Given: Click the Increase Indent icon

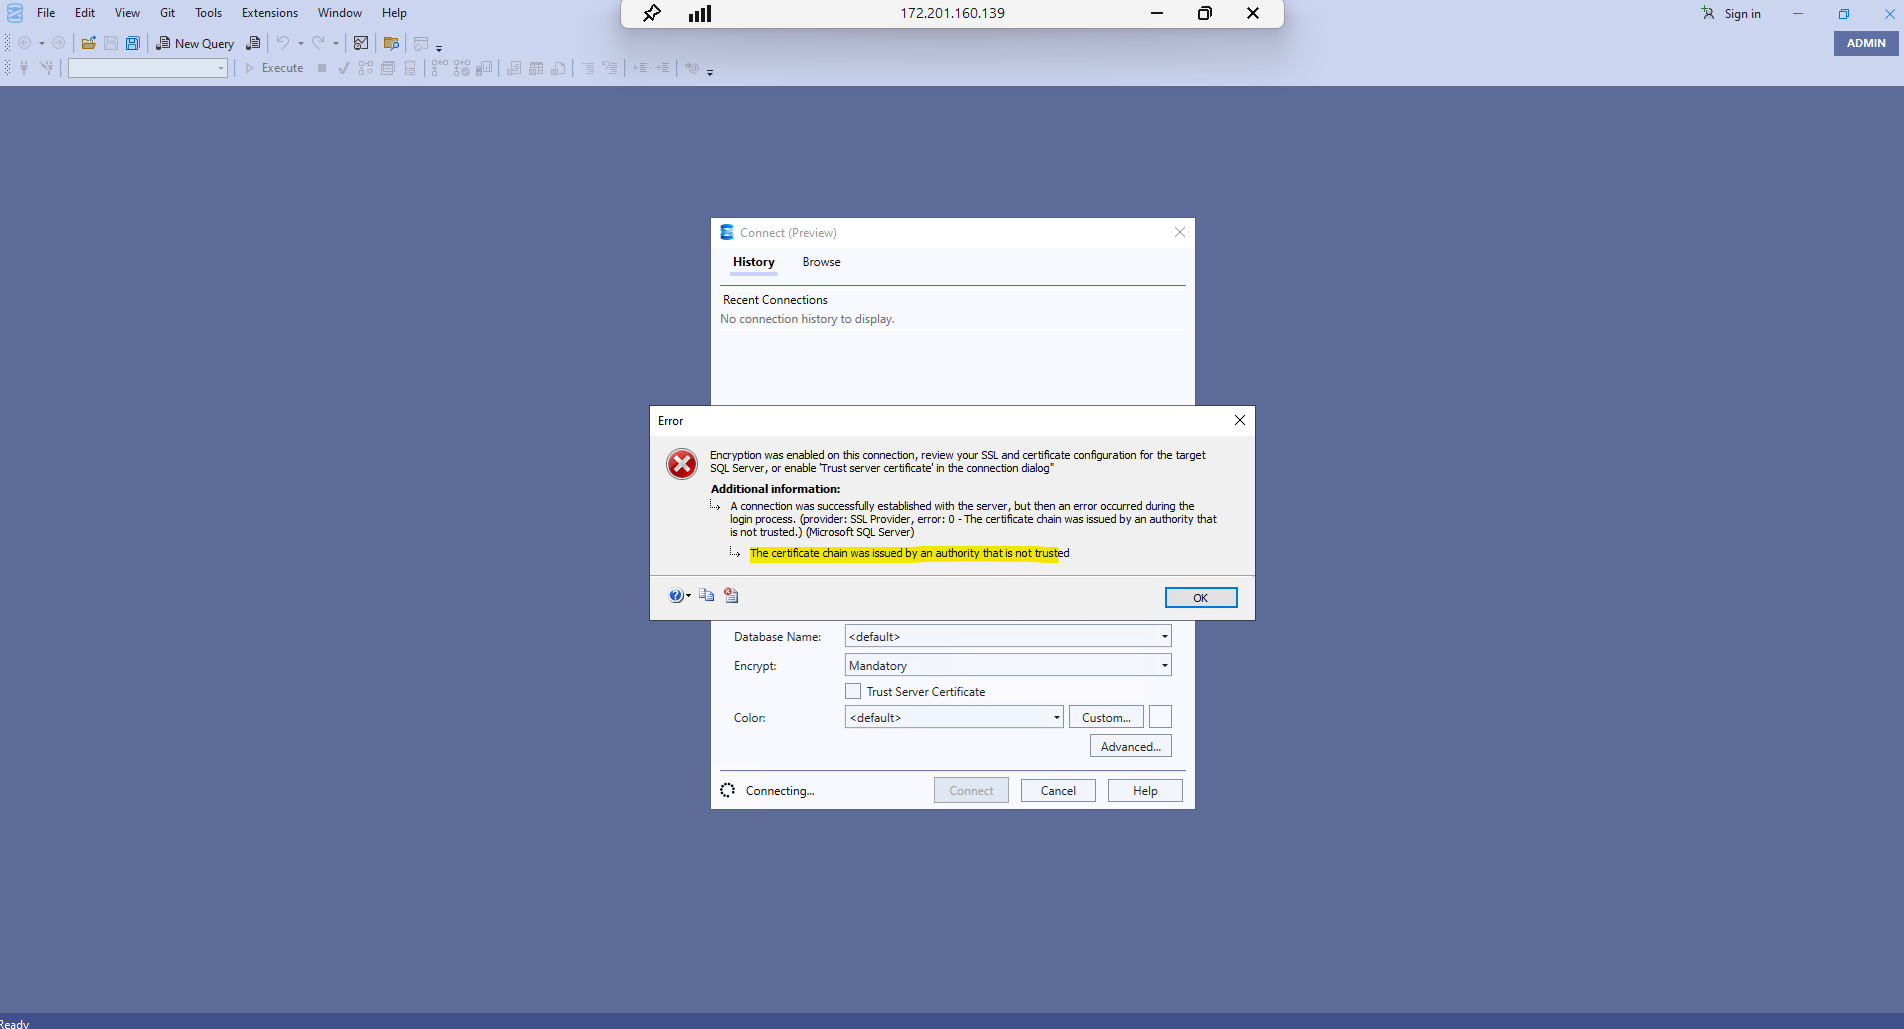Looking at the screenshot, I should pos(662,68).
